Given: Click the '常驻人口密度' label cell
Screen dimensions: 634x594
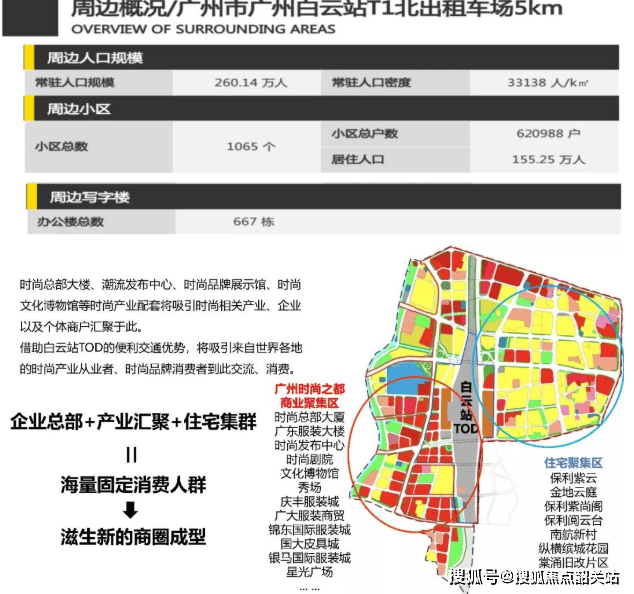Looking at the screenshot, I should pyautogui.click(x=395, y=83).
